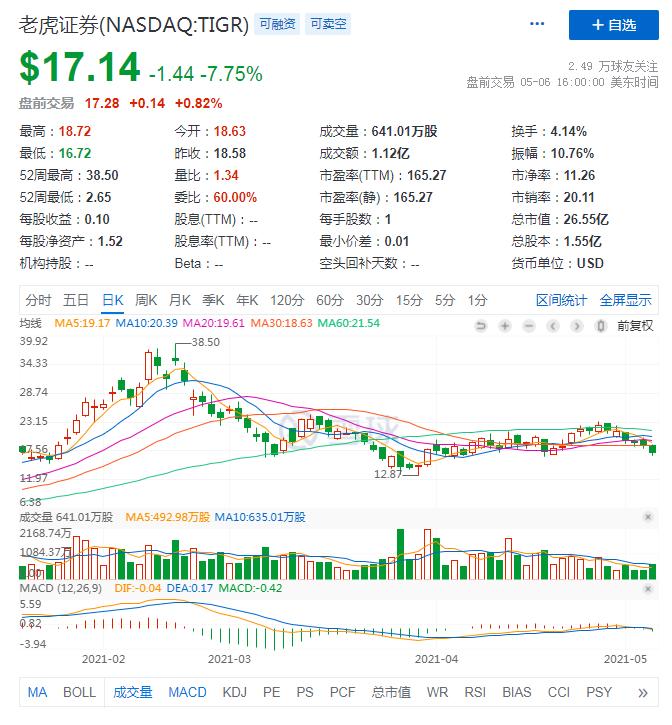Click the MA60:21.54 legend label
The height and width of the screenshot is (725, 672).
(349, 323)
